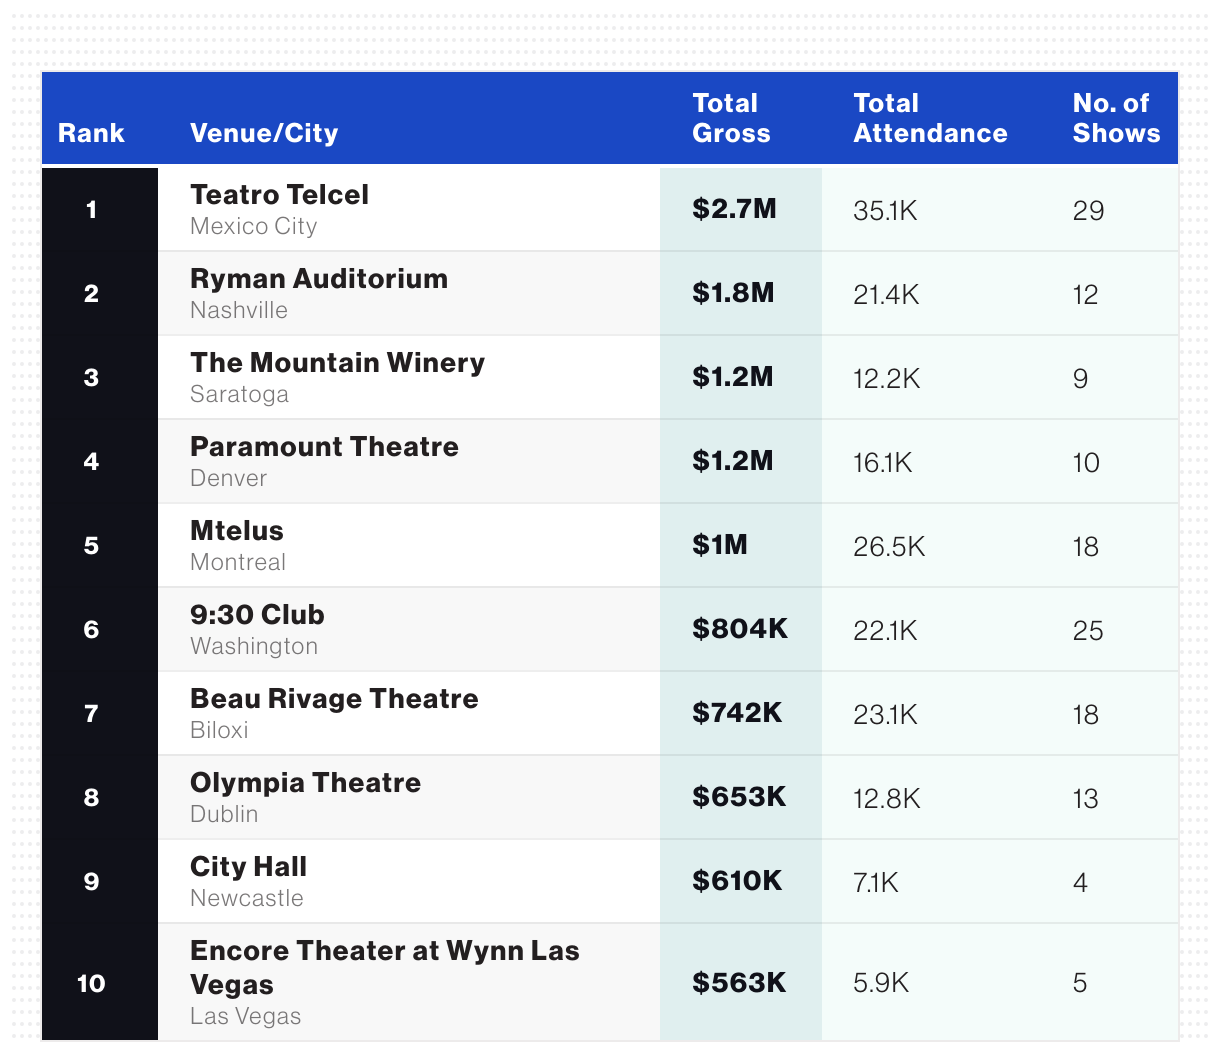
Task: Click the '$563K' total gross value
Action: pyautogui.click(x=739, y=983)
